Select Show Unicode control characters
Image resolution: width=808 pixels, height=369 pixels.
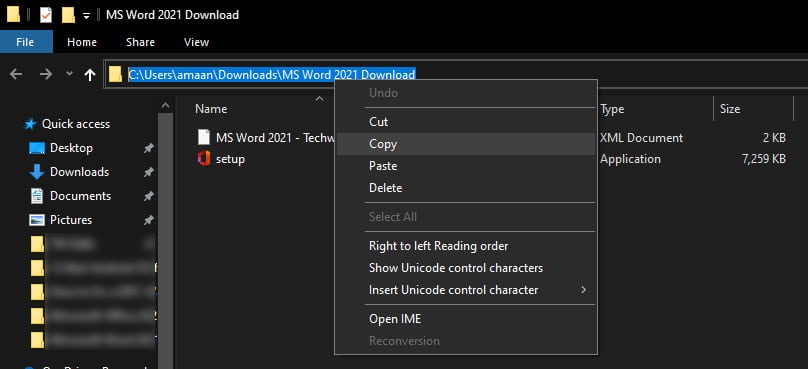(x=465, y=268)
